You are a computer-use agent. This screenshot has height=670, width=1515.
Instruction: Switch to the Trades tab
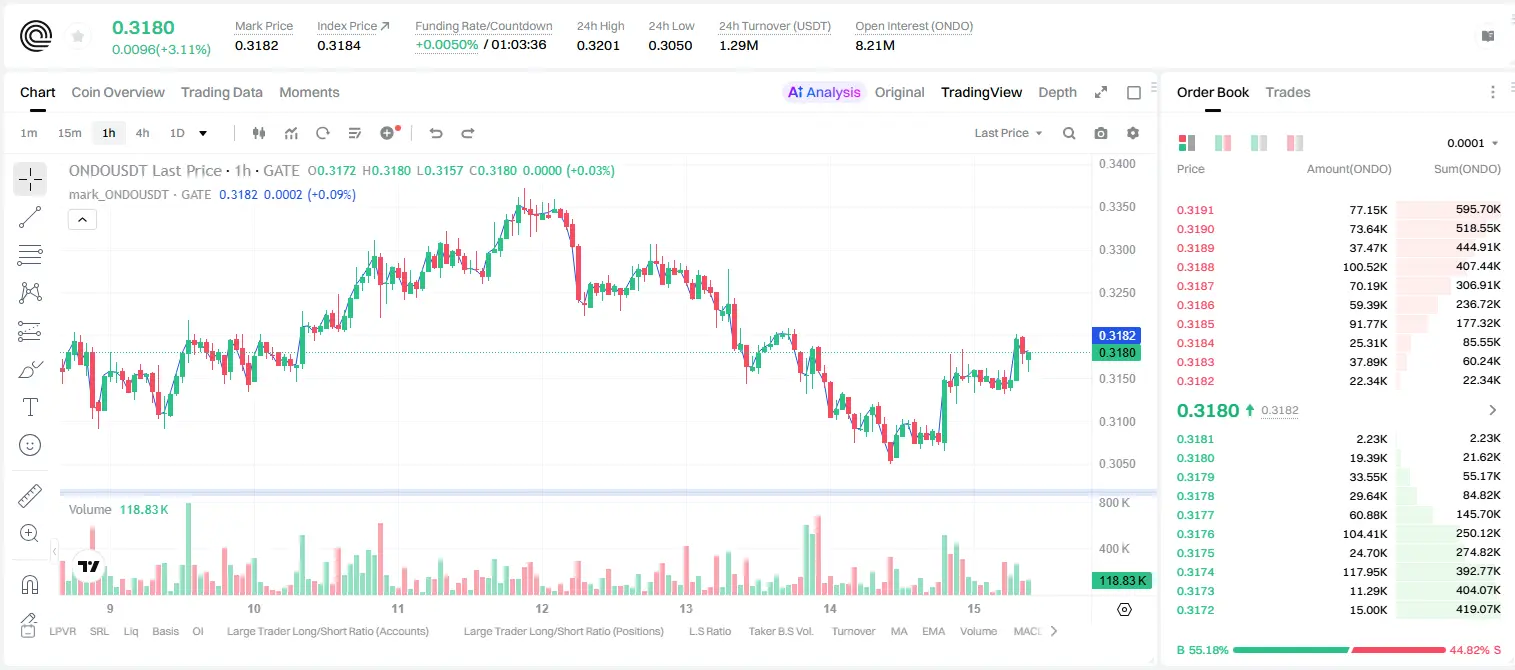point(1288,92)
